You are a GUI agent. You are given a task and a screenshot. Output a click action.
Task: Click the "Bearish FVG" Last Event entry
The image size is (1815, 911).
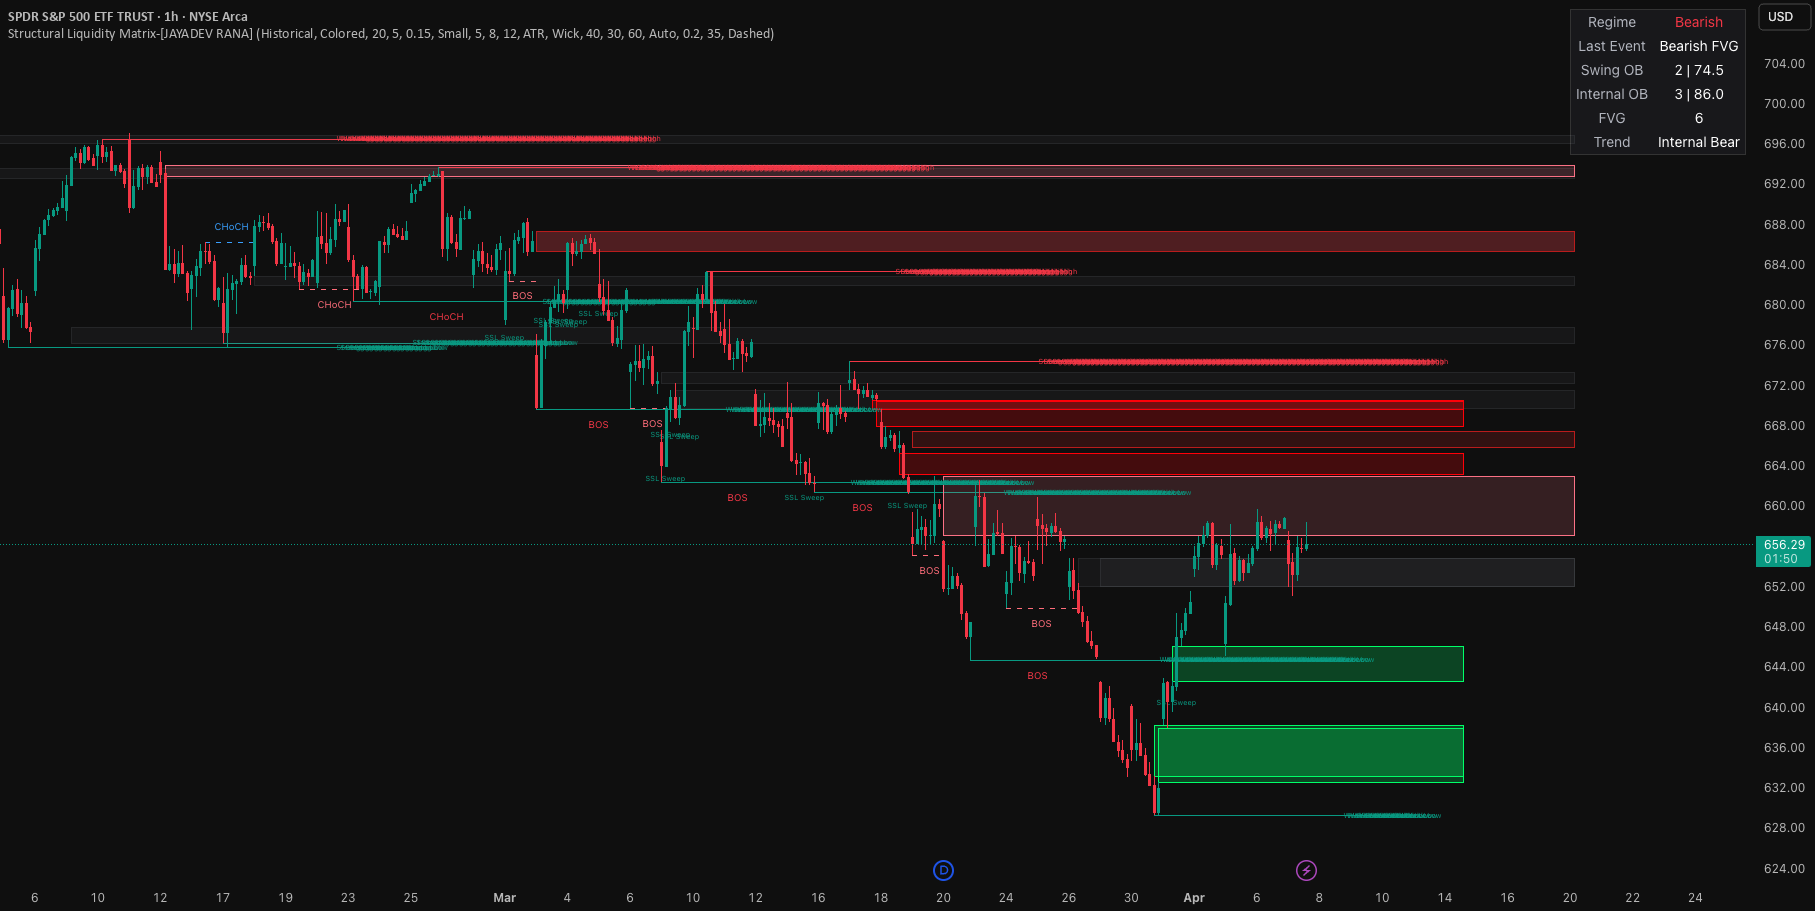1699,46
